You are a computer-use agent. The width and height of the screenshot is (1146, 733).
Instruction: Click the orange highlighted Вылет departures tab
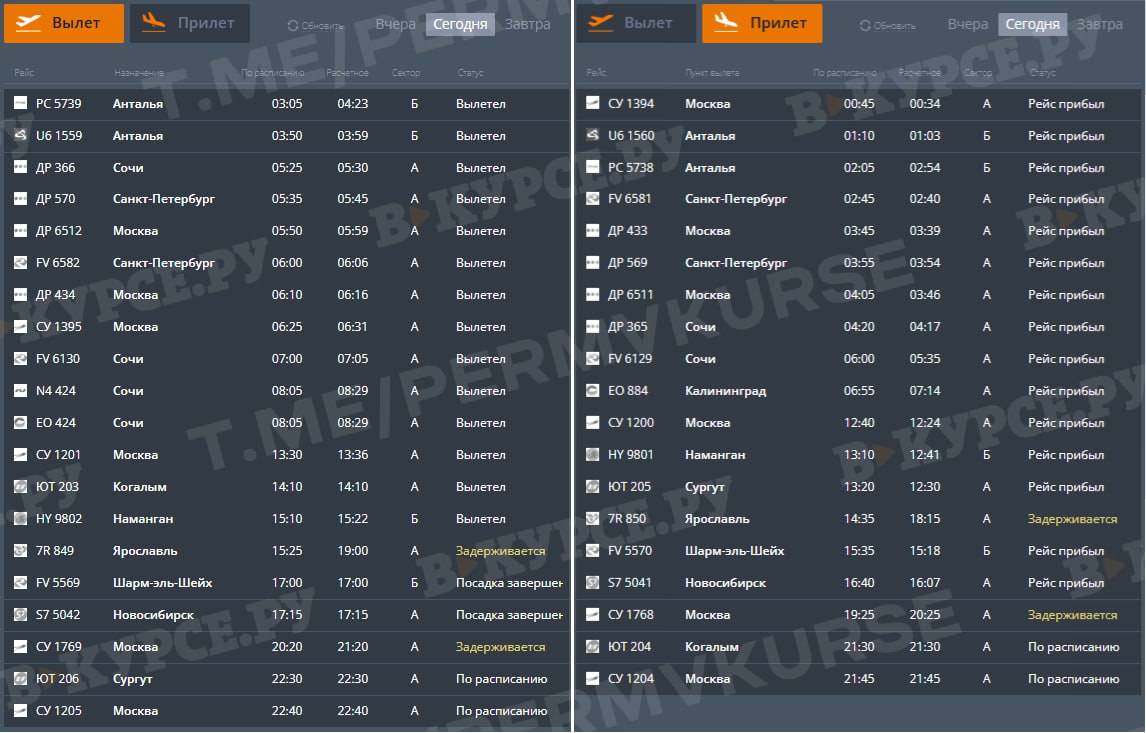tap(64, 23)
